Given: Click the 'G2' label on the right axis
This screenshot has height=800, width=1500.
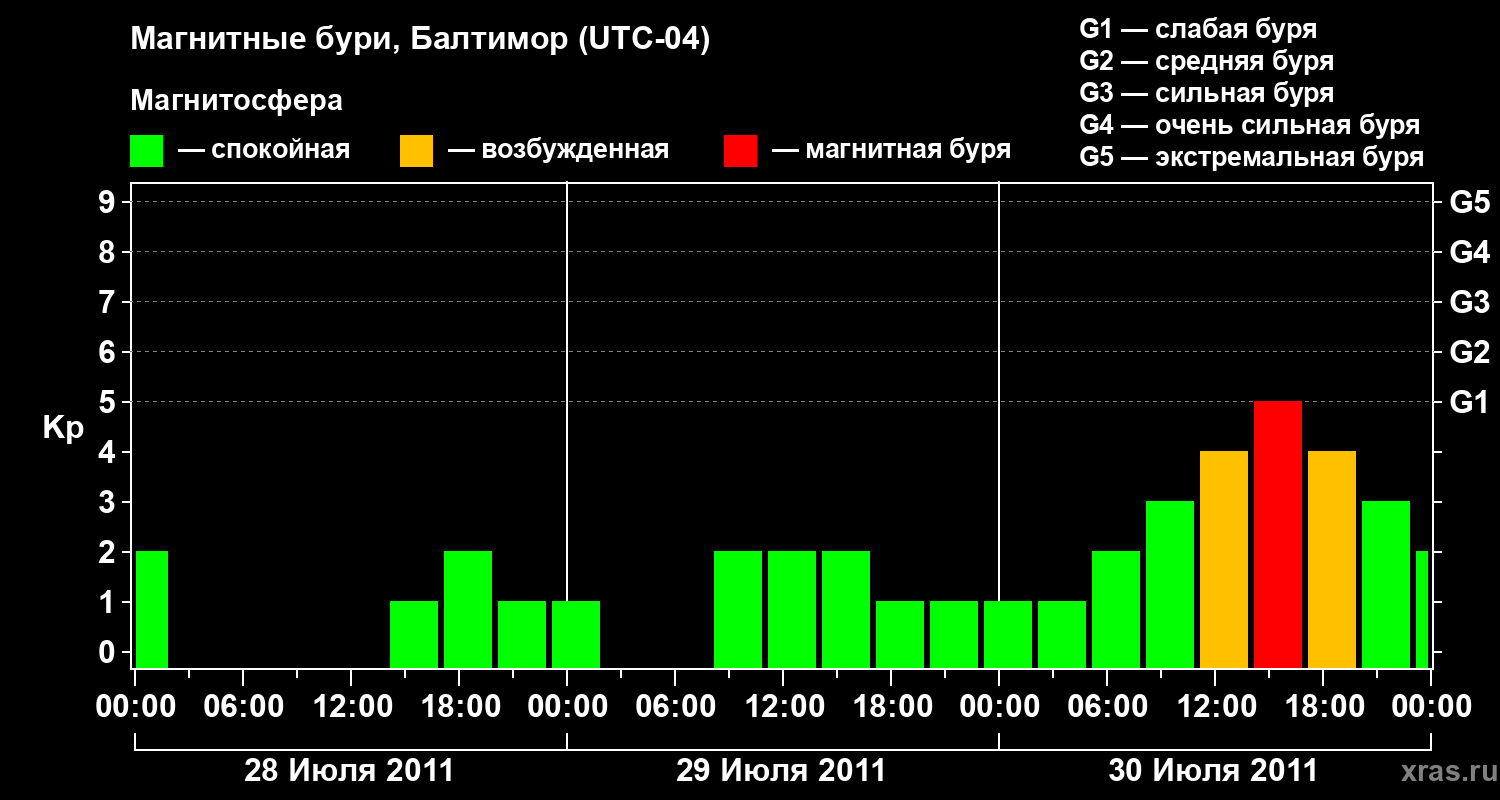Looking at the screenshot, I should pos(1470,352).
